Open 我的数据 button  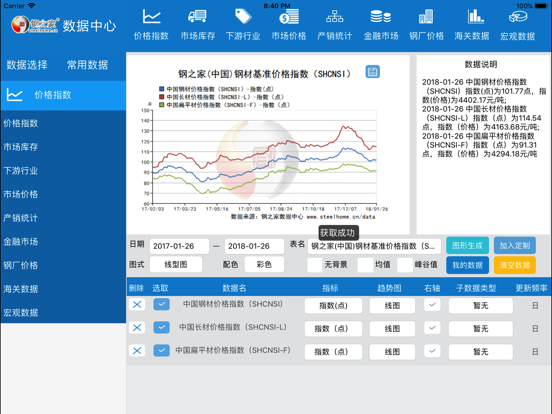coord(467,265)
